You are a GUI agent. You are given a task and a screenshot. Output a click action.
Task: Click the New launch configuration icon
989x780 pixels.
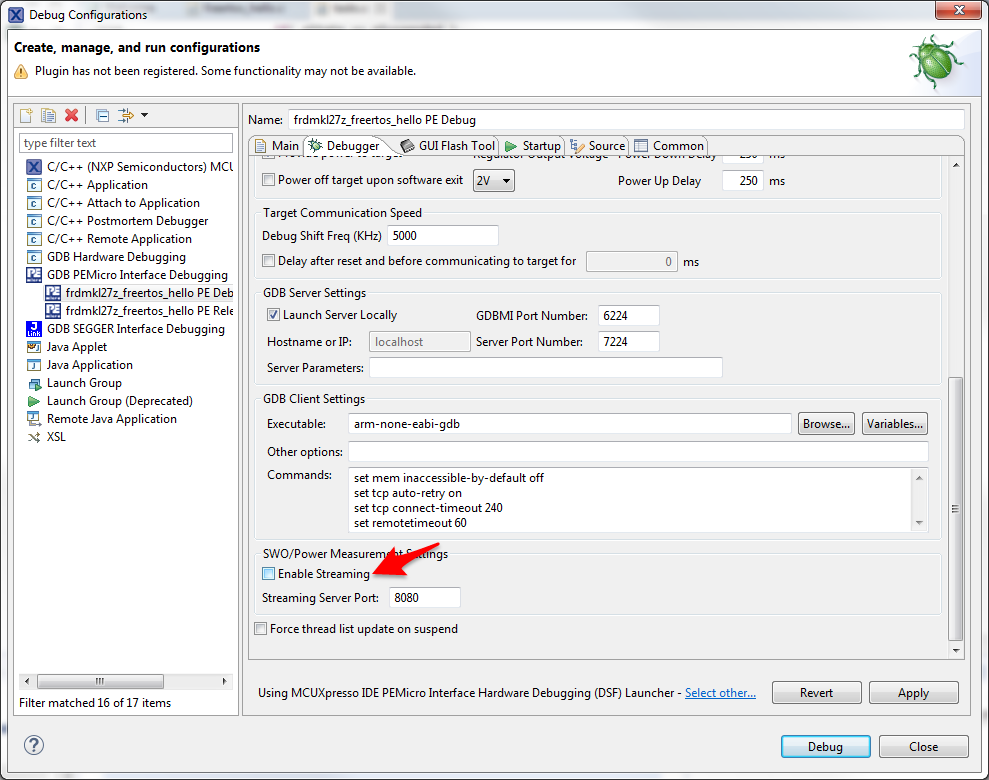click(x=26, y=115)
